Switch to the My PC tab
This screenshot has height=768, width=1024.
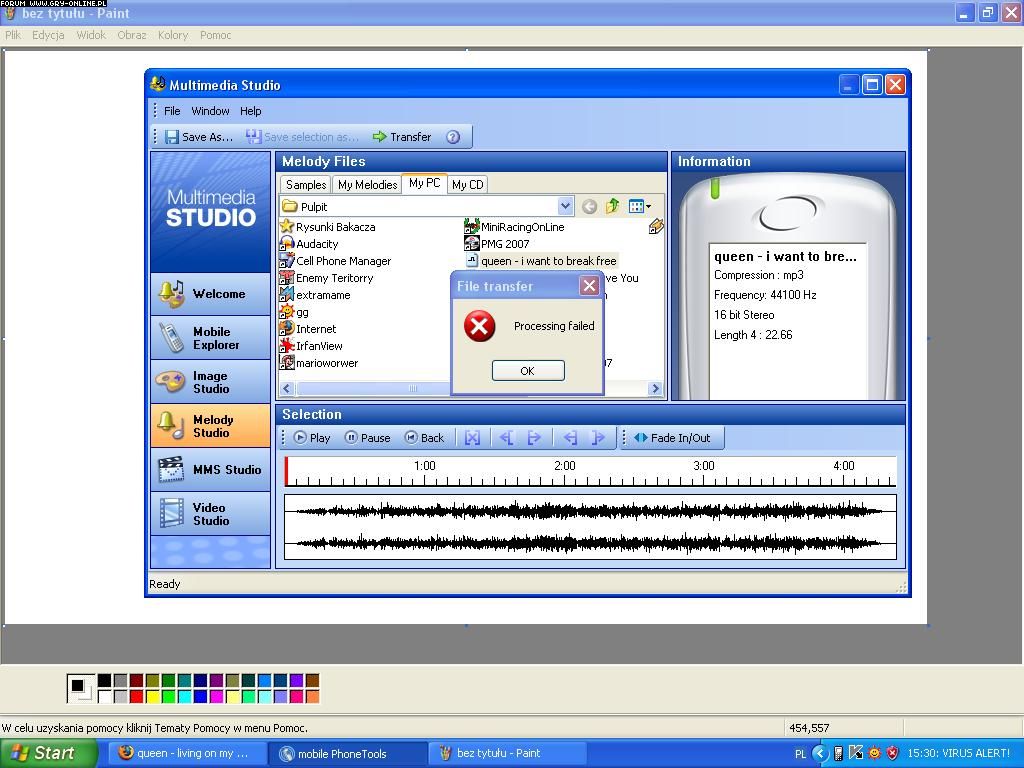pos(424,184)
